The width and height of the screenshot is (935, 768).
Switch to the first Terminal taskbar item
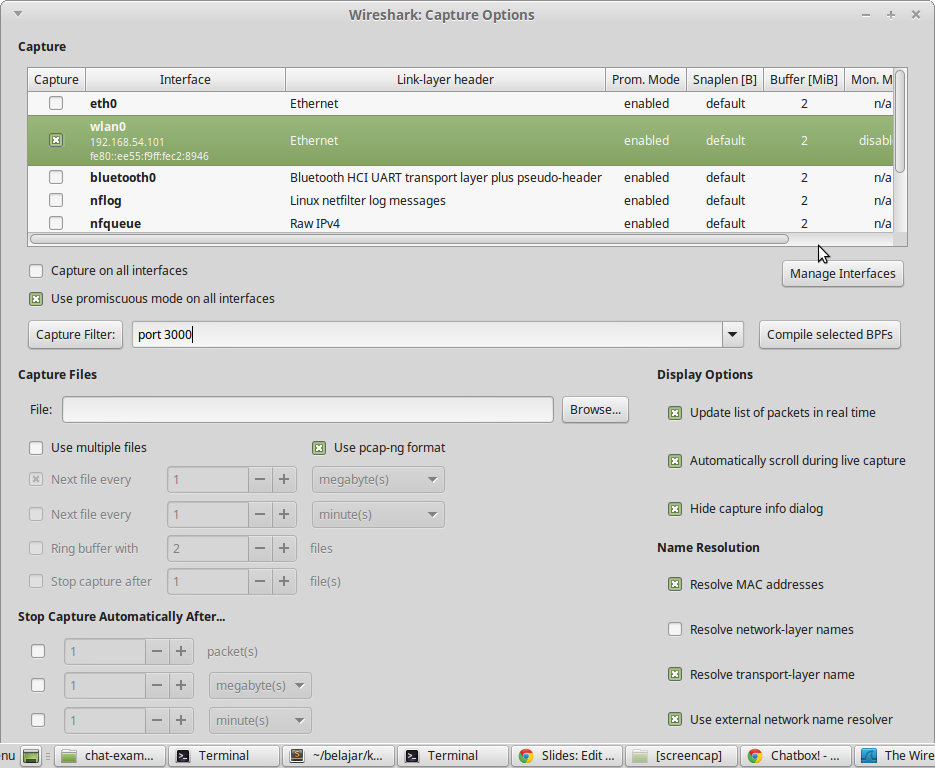224,756
